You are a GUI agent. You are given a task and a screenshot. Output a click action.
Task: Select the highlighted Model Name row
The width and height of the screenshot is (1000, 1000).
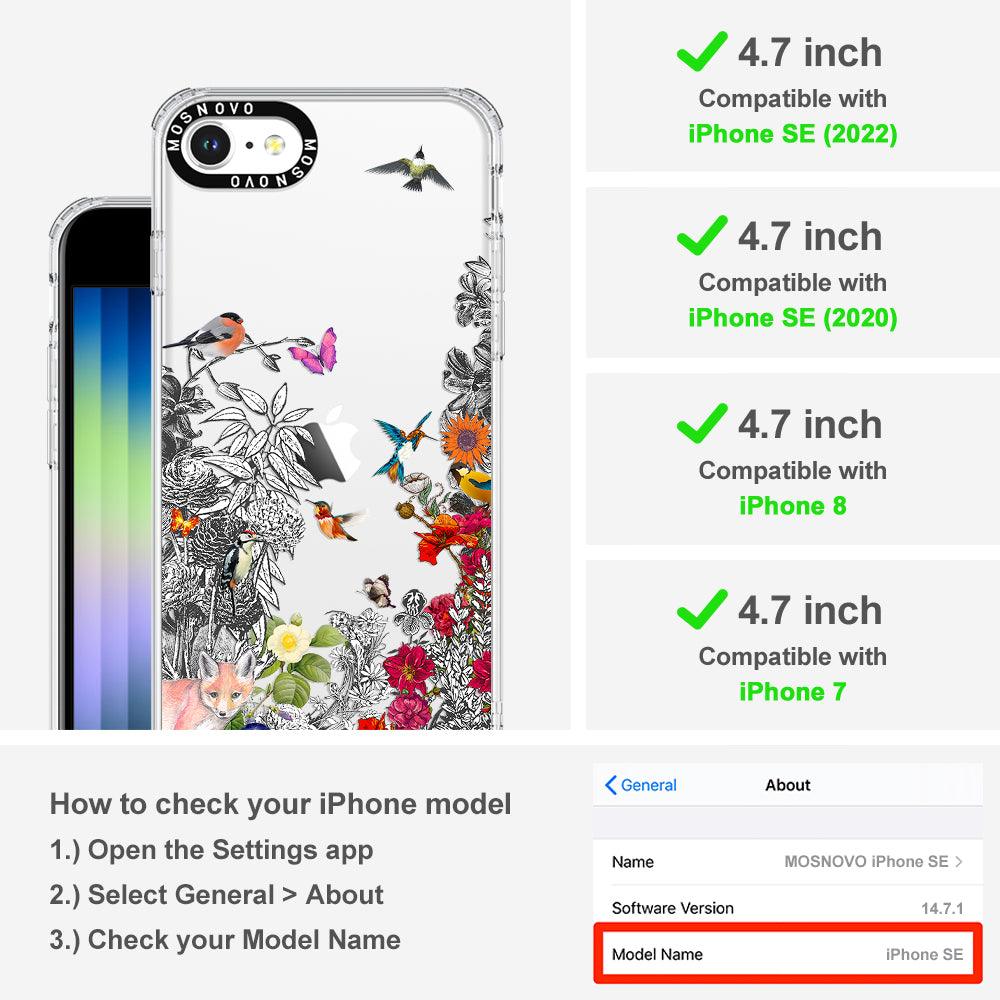(788, 954)
